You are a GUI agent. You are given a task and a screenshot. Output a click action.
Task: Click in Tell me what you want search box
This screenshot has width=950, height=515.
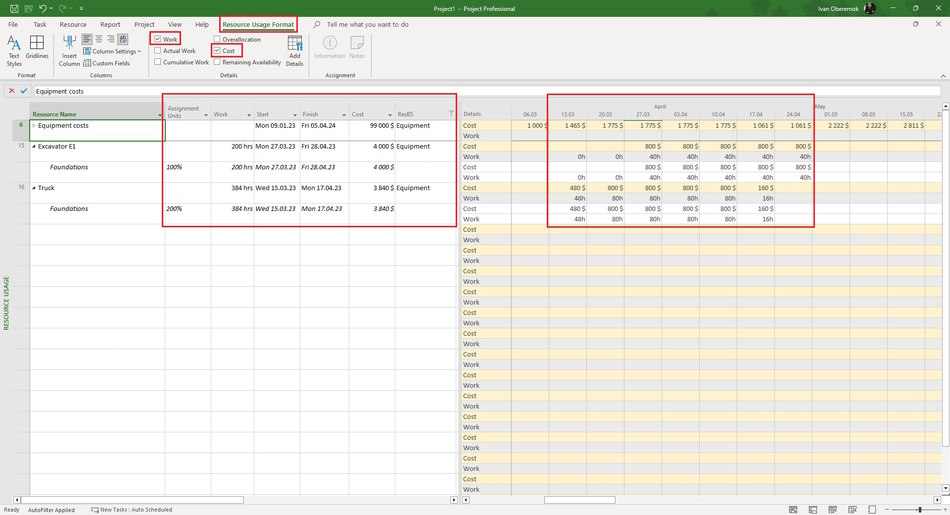click(x=367, y=24)
